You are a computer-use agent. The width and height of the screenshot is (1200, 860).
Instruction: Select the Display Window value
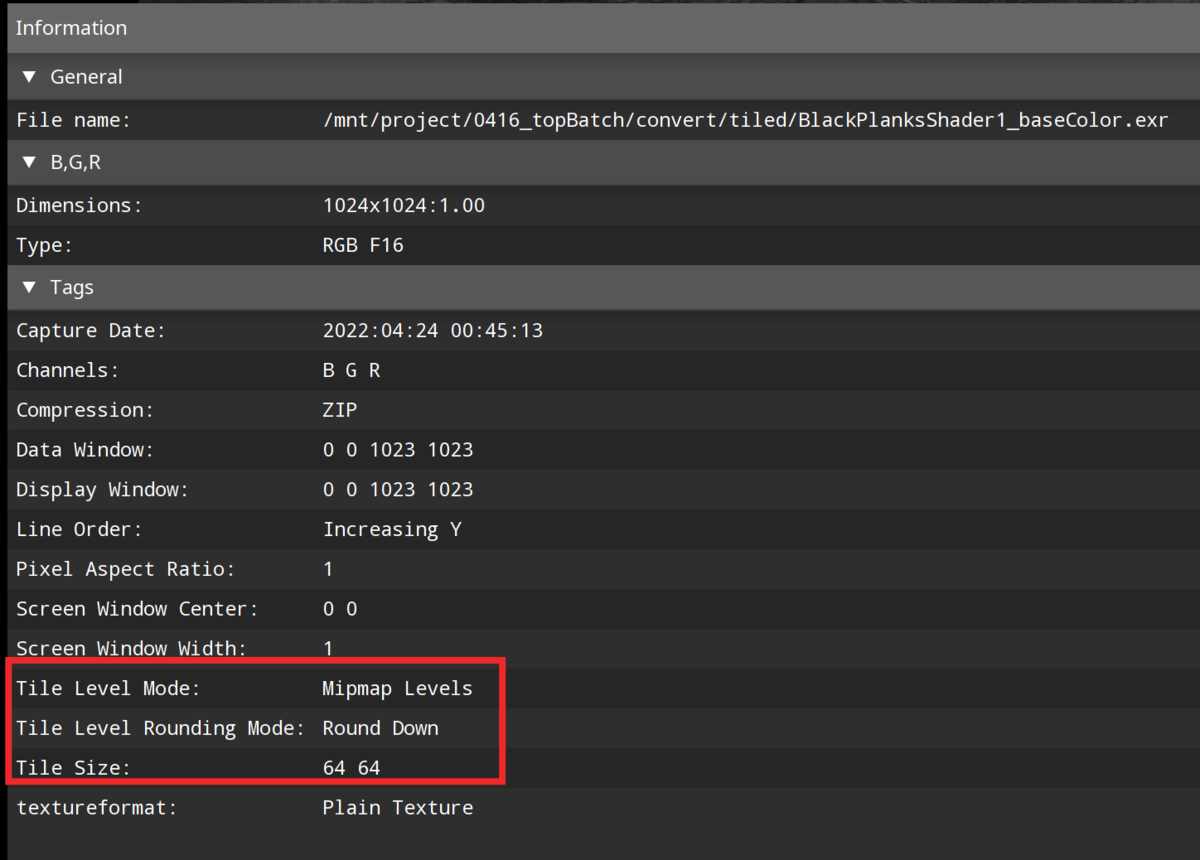(x=398, y=490)
